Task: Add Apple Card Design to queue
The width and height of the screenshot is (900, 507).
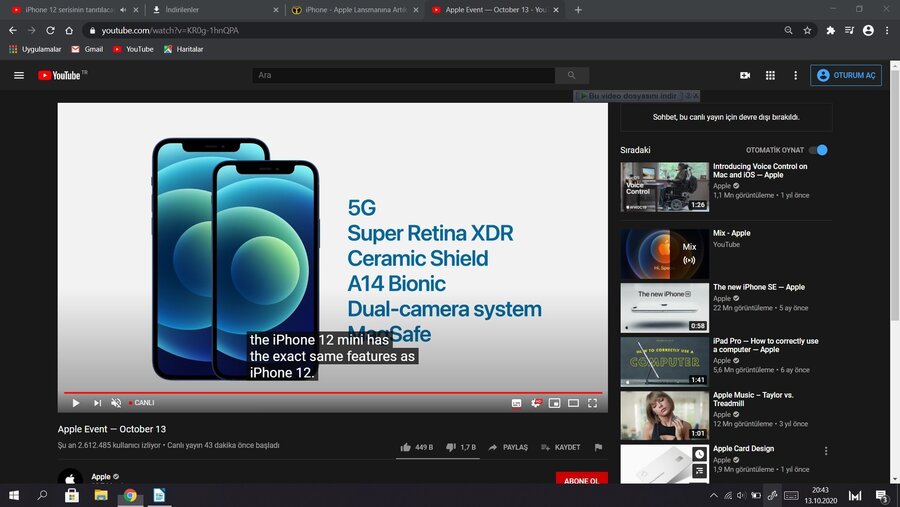Action: click(699, 471)
